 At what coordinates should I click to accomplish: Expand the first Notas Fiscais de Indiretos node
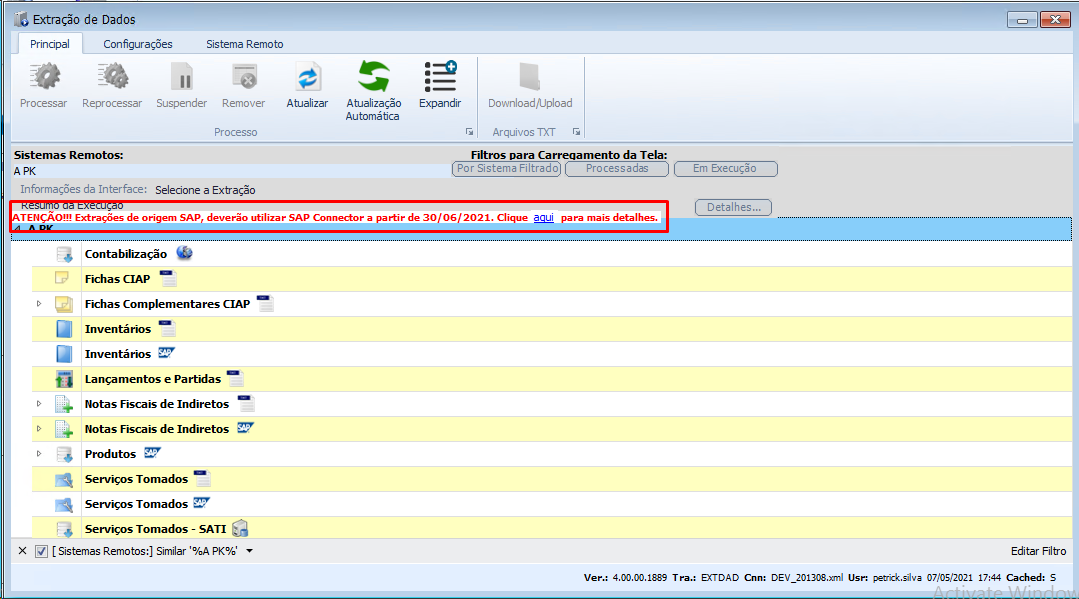click(39, 403)
